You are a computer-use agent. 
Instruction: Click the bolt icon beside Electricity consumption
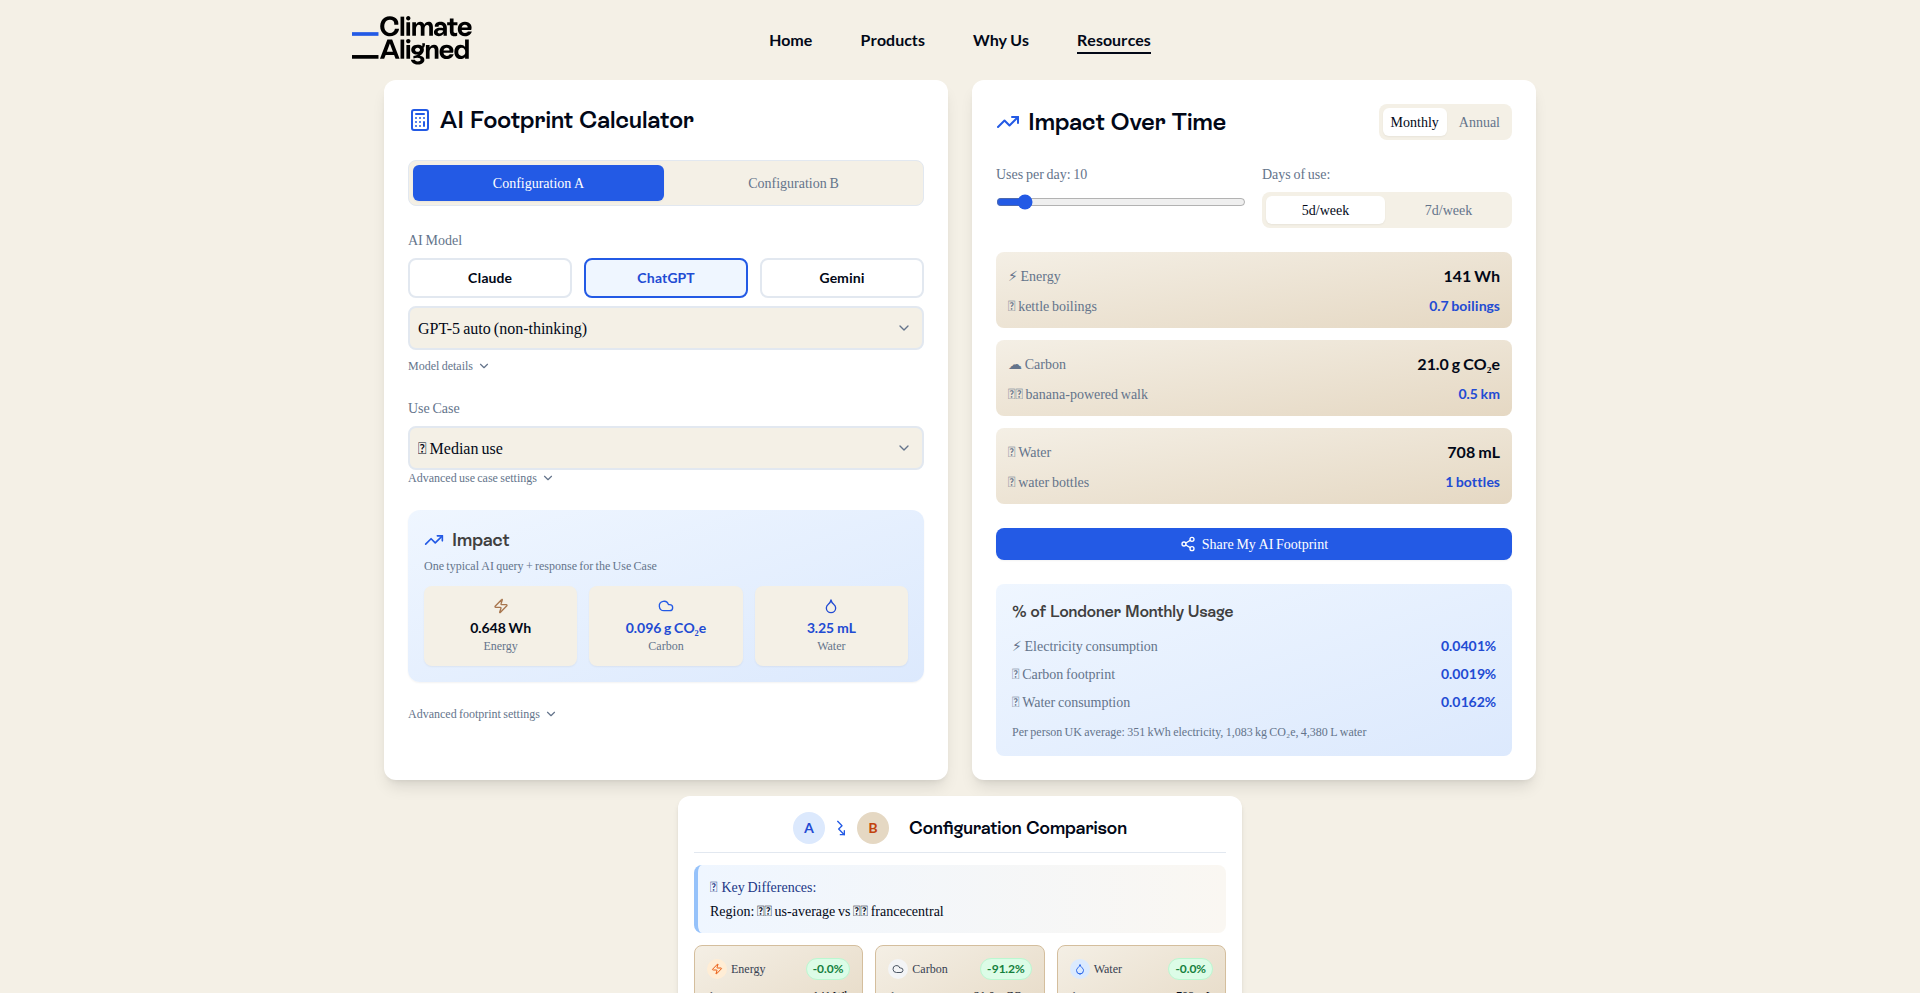click(1017, 646)
